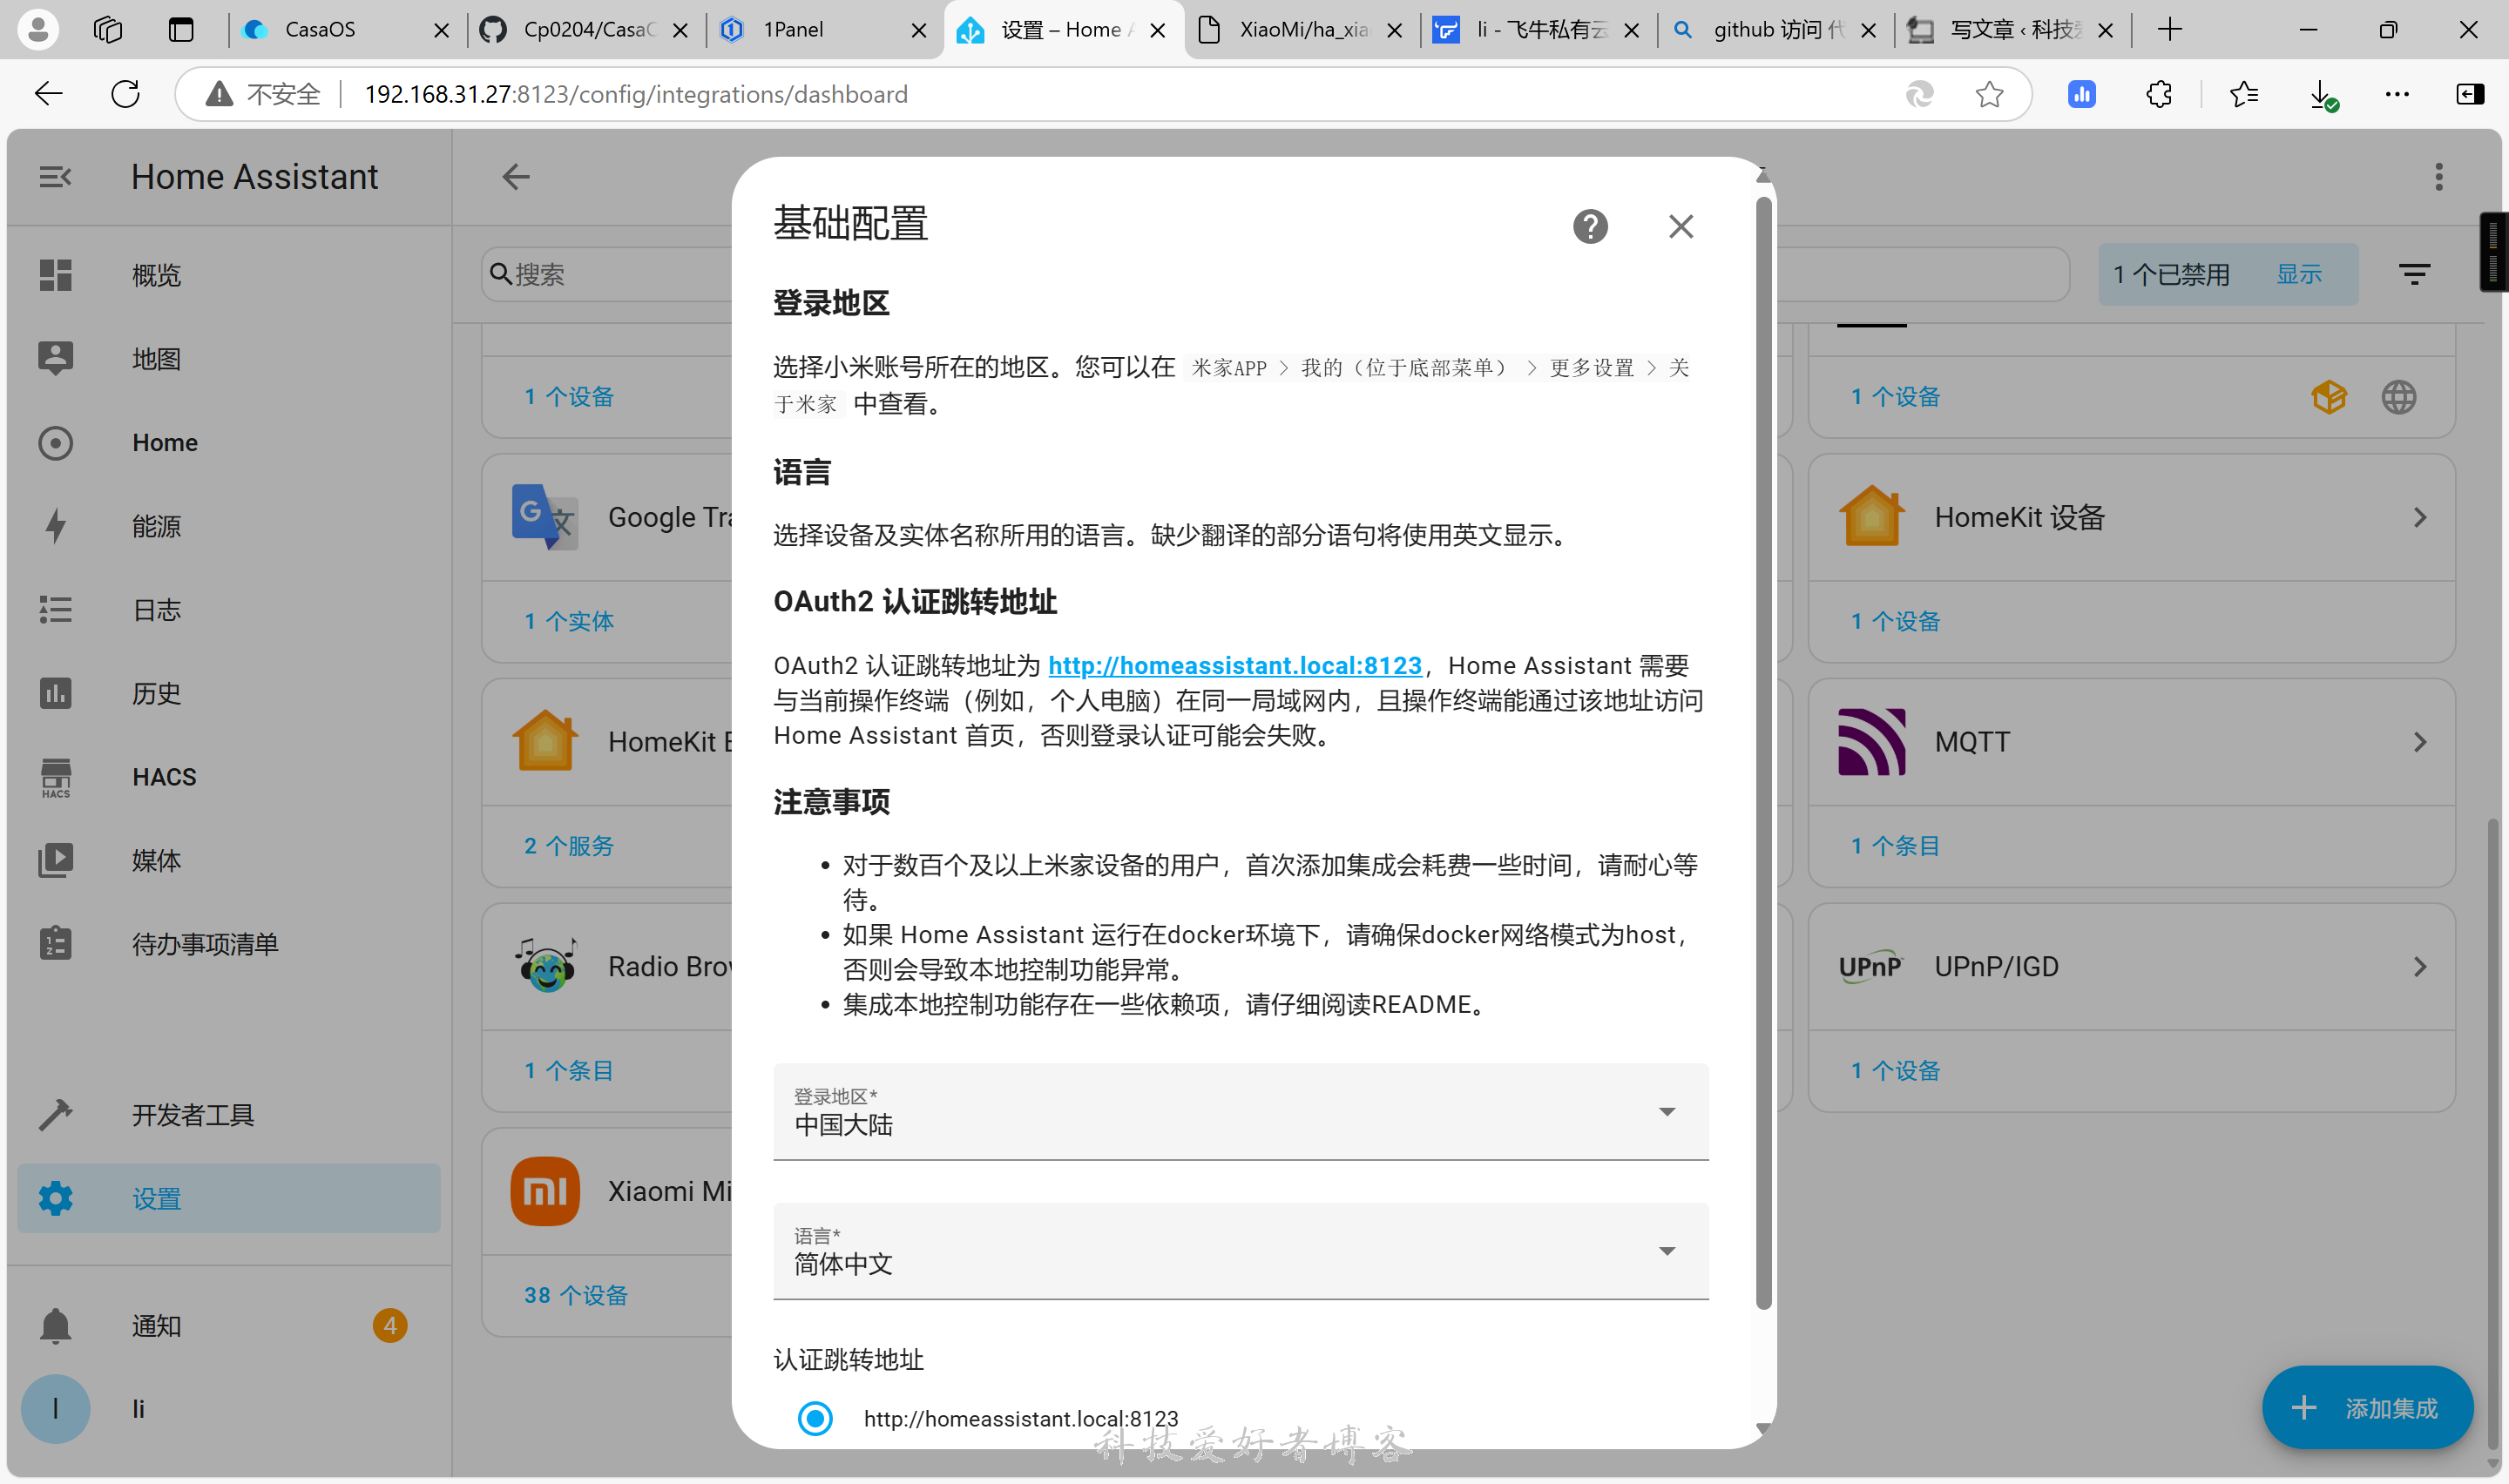
Task: Open 1 个条目 link under MQTT
Action: (1895, 846)
